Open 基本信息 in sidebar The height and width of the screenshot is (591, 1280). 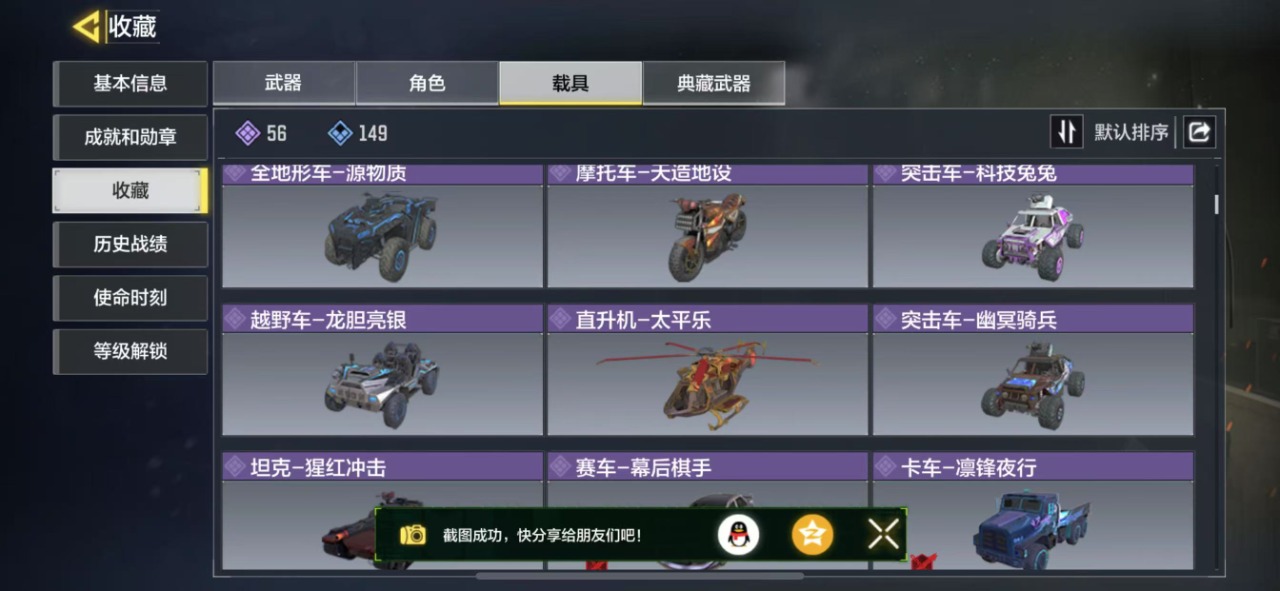(x=130, y=83)
